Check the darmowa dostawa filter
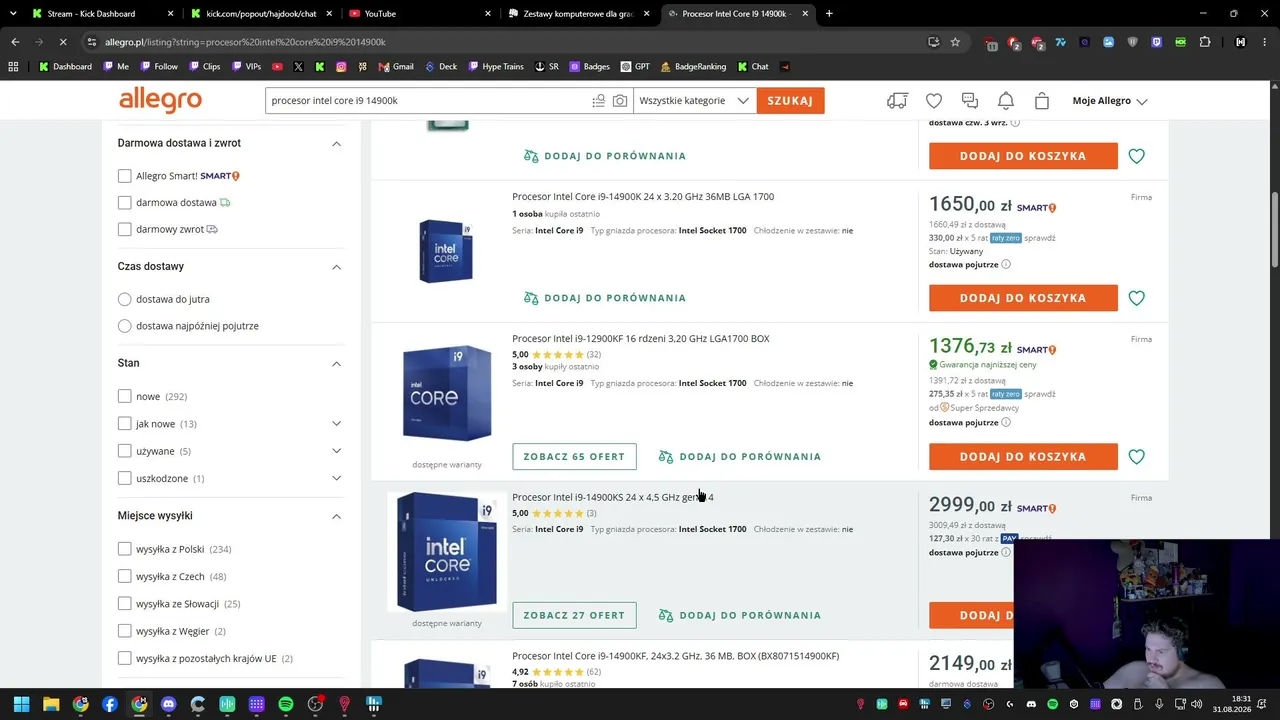 pyautogui.click(x=124, y=203)
